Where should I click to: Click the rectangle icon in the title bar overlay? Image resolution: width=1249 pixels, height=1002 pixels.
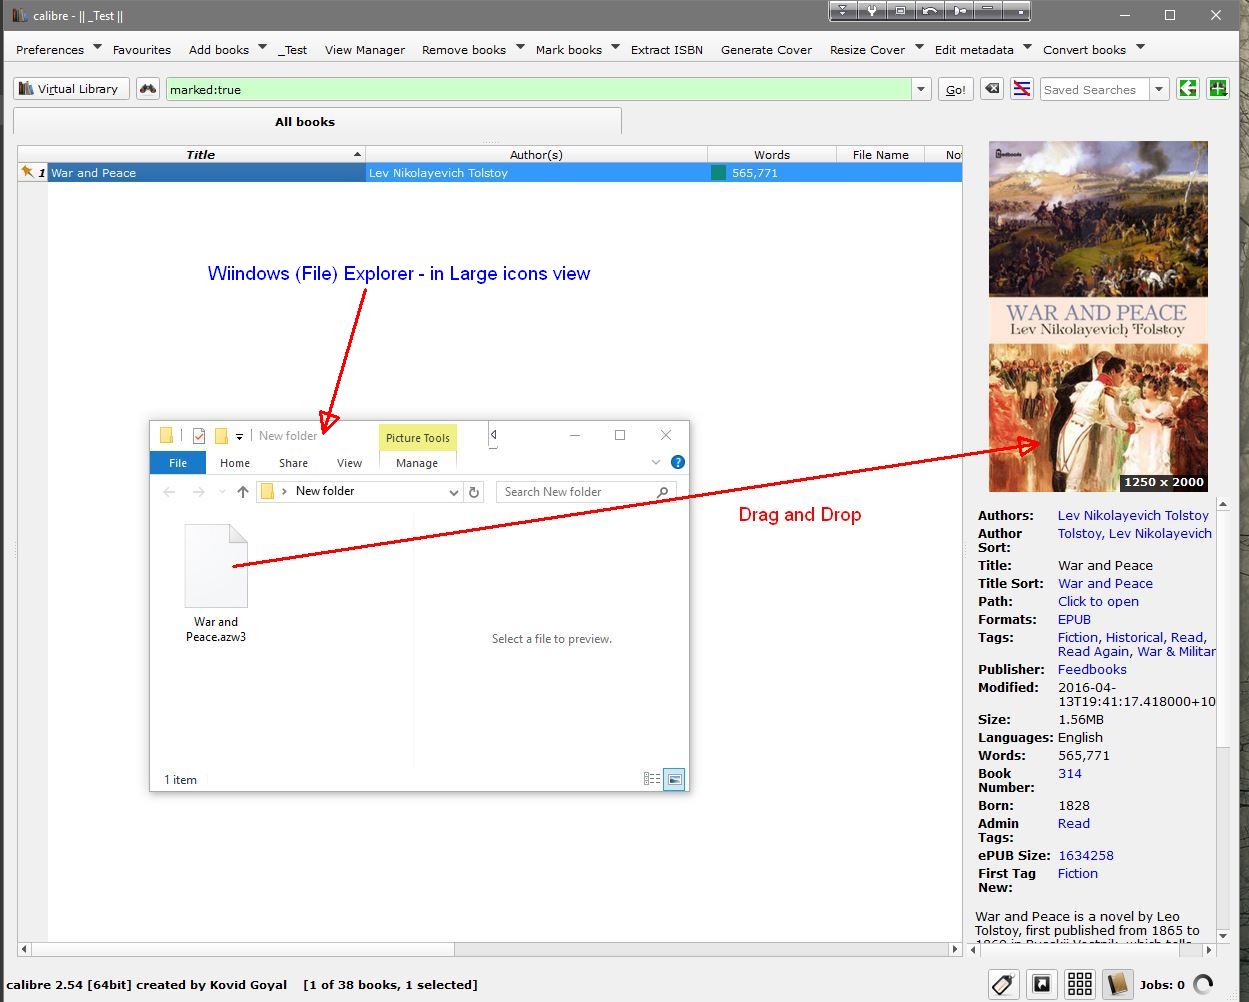tap(901, 11)
